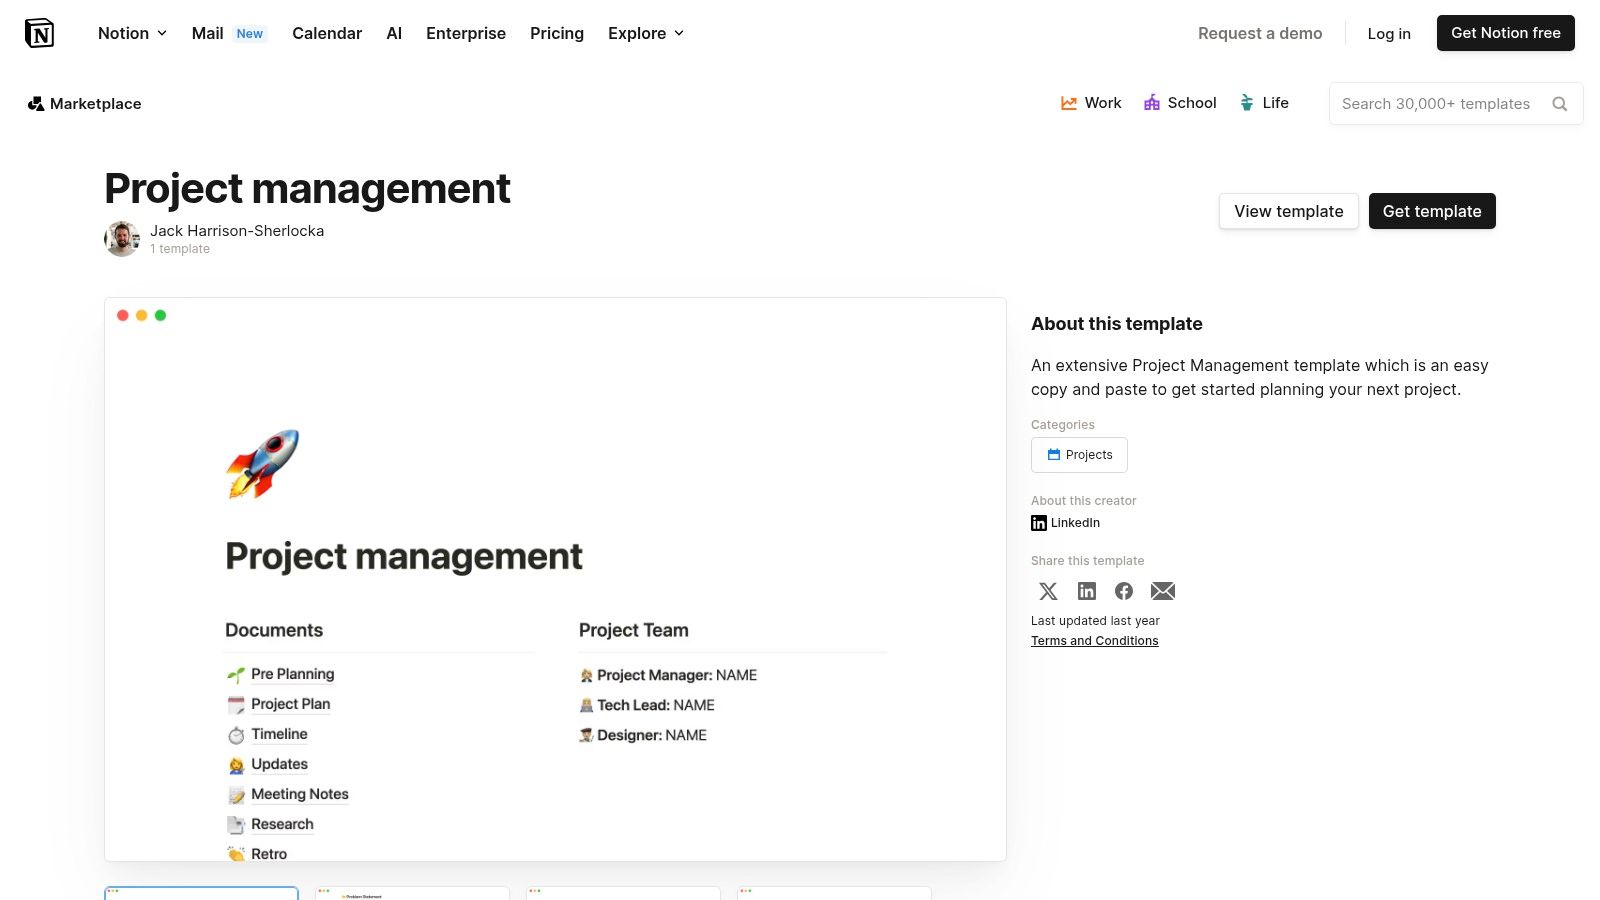Click the 'Last updated last year' text
Image resolution: width=1600 pixels, height=900 pixels.
1095,621
